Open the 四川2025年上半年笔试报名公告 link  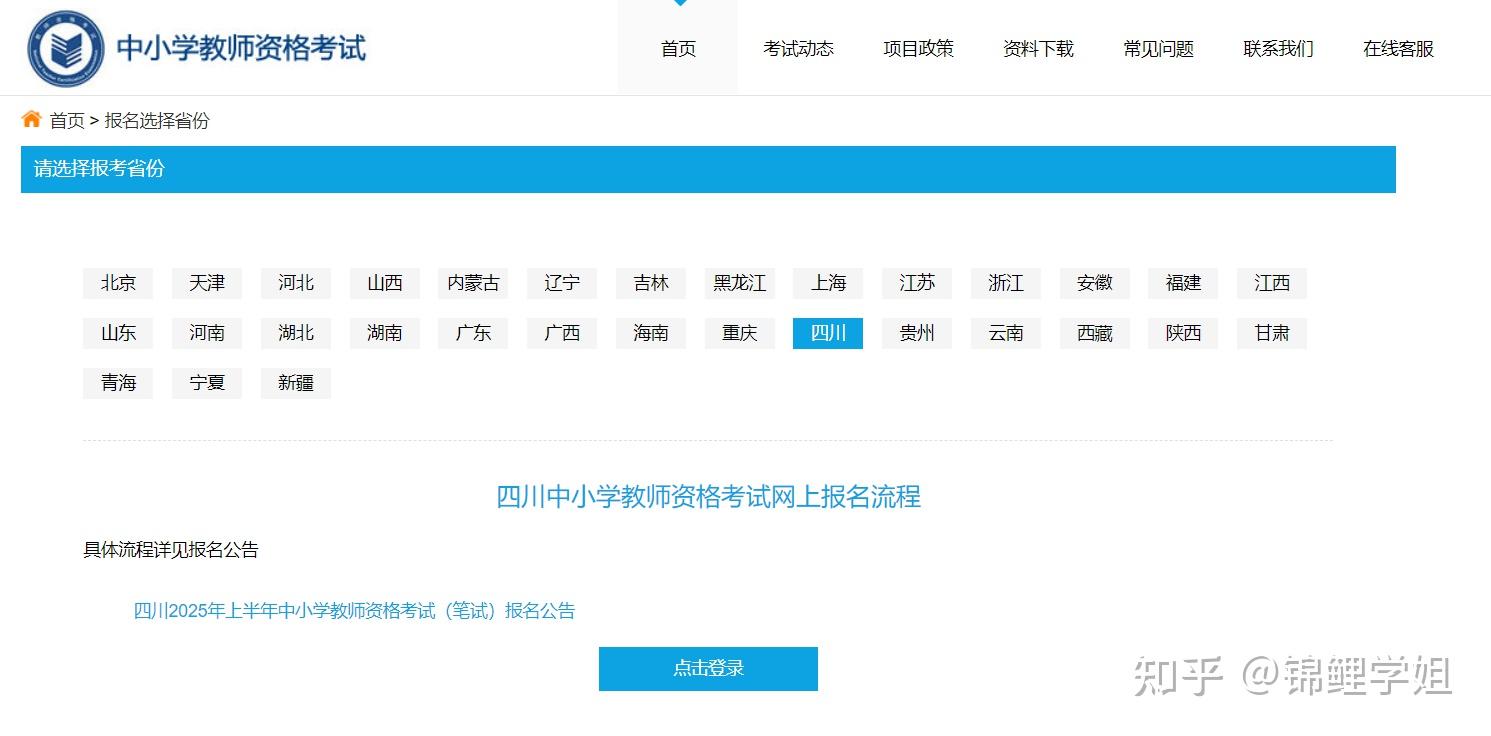[353, 610]
